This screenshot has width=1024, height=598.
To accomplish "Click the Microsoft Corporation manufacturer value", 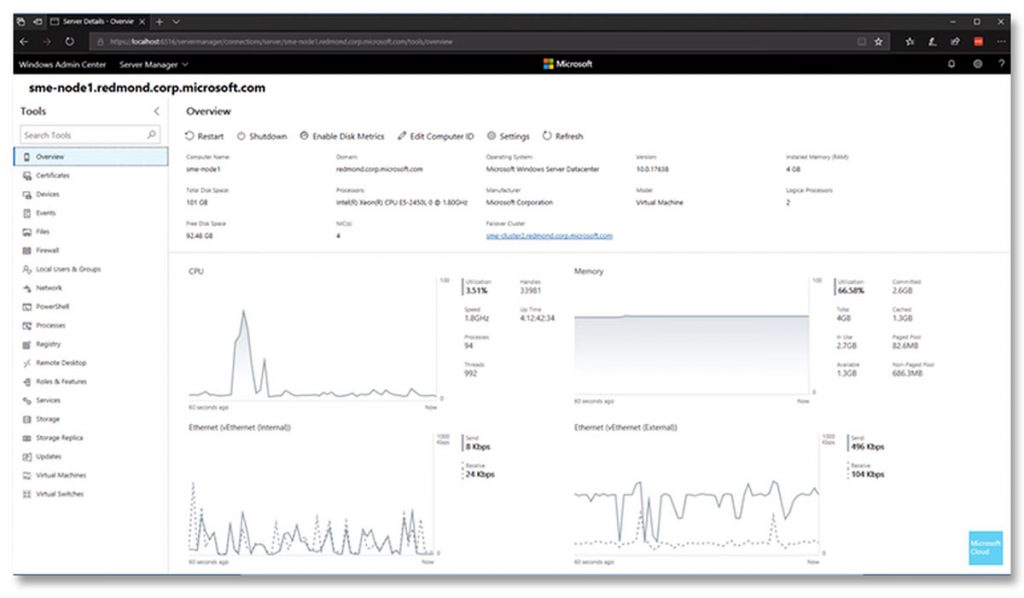I will [519, 202].
